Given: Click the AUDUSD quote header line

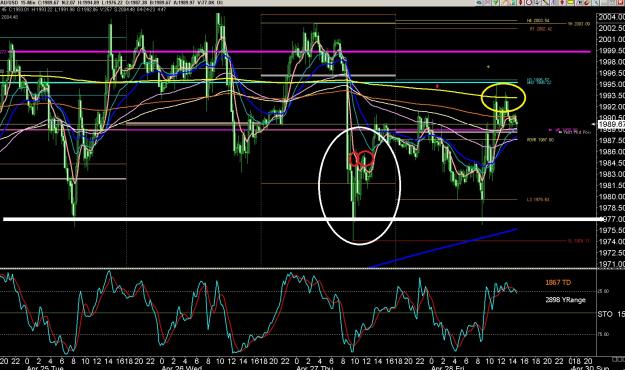Looking at the screenshot, I should (x=112, y=2).
